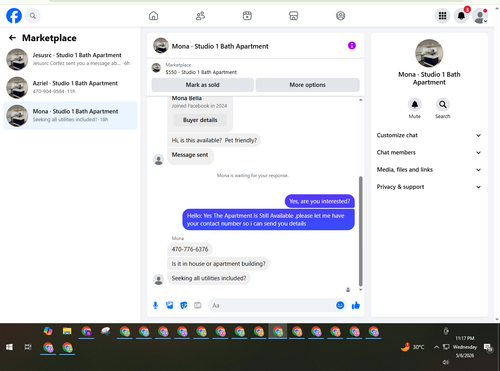Click the Buyer details button

click(200, 120)
